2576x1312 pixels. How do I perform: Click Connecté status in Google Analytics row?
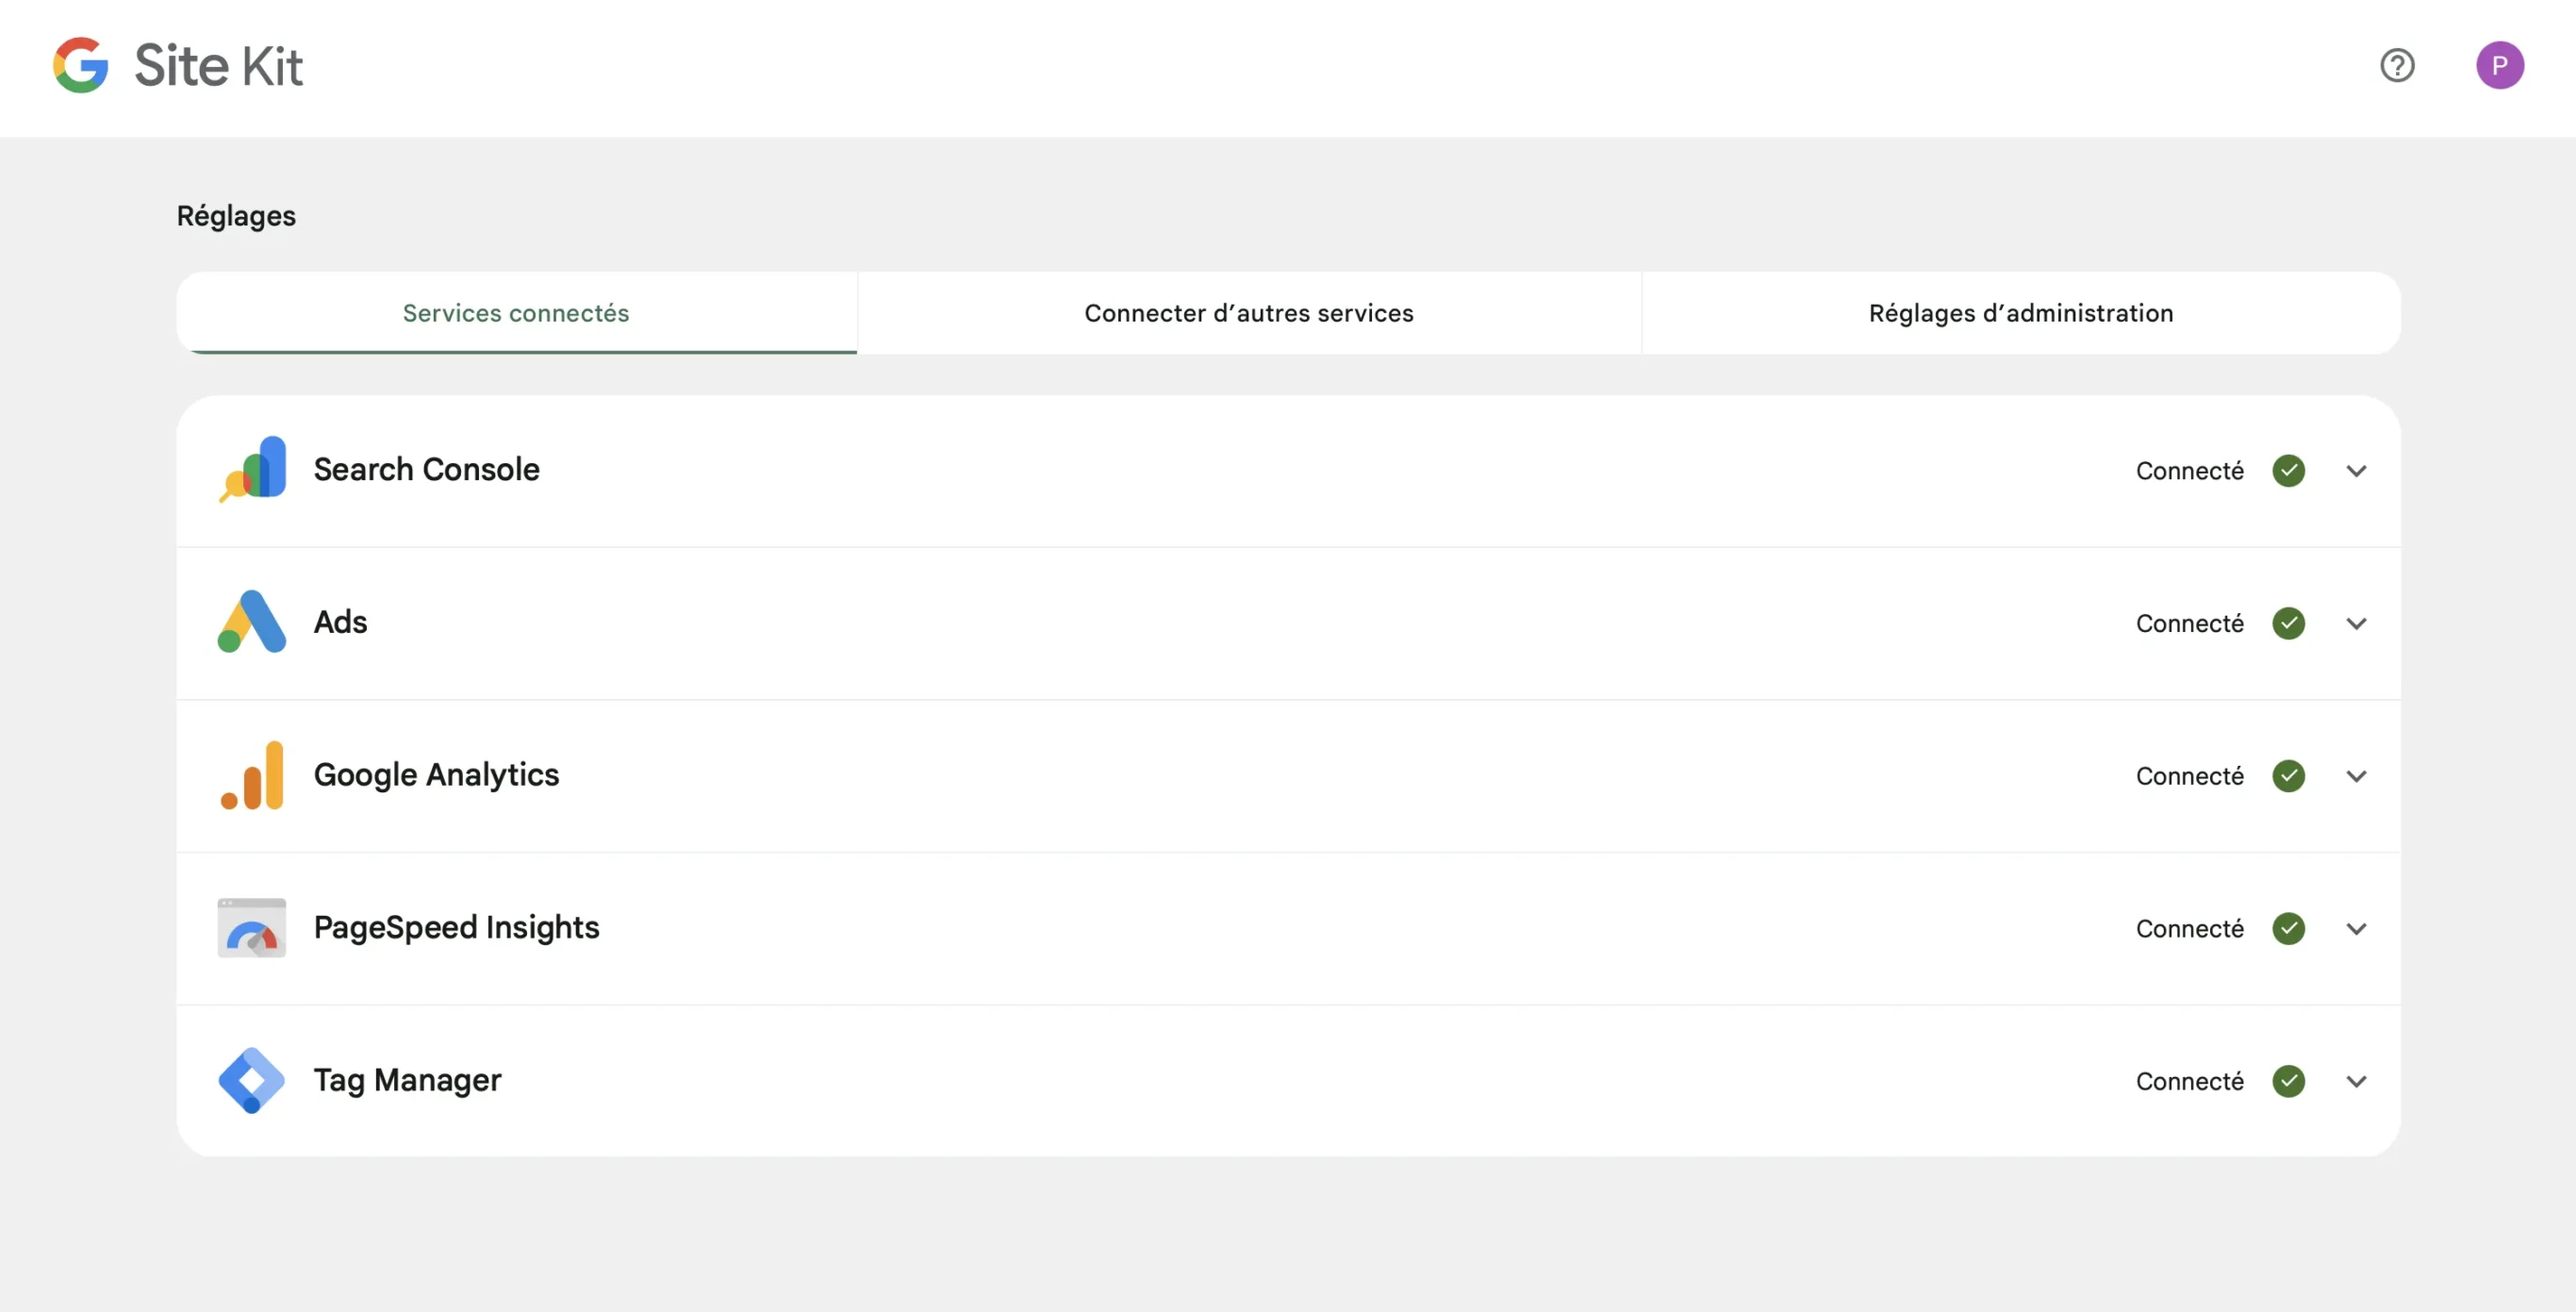(2189, 776)
